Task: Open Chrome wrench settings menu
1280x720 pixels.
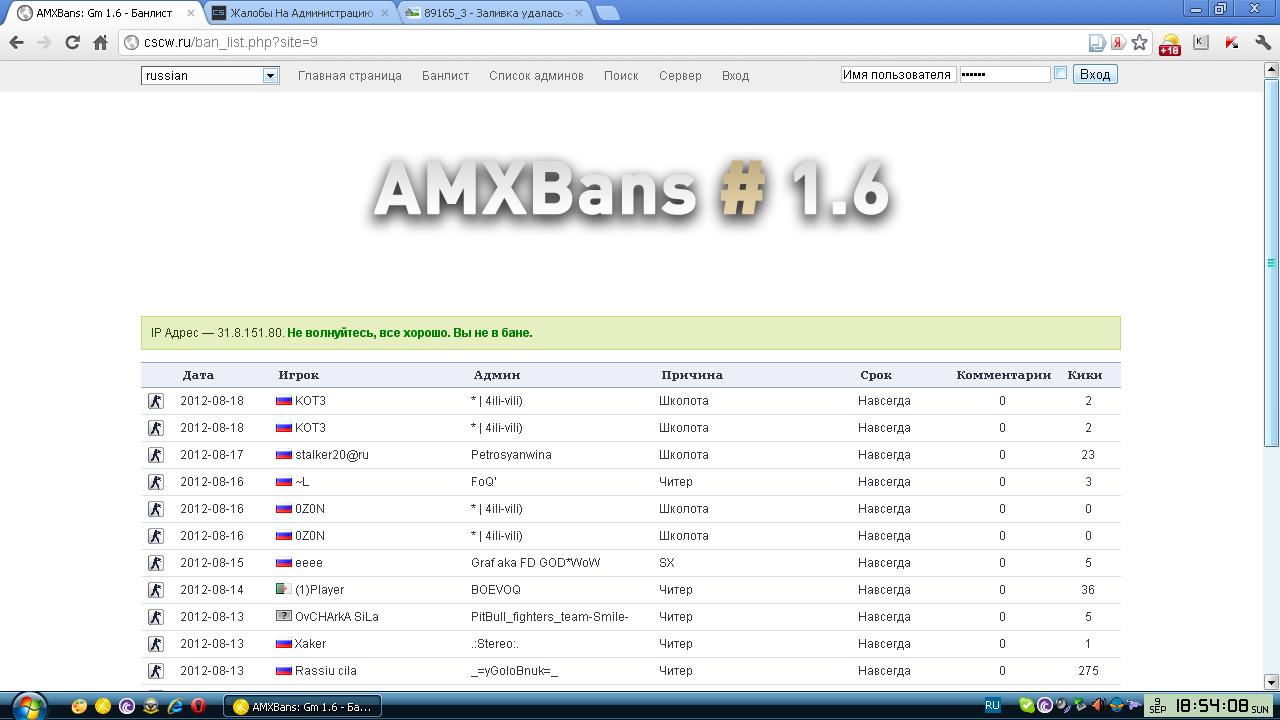Action: [x=1263, y=42]
